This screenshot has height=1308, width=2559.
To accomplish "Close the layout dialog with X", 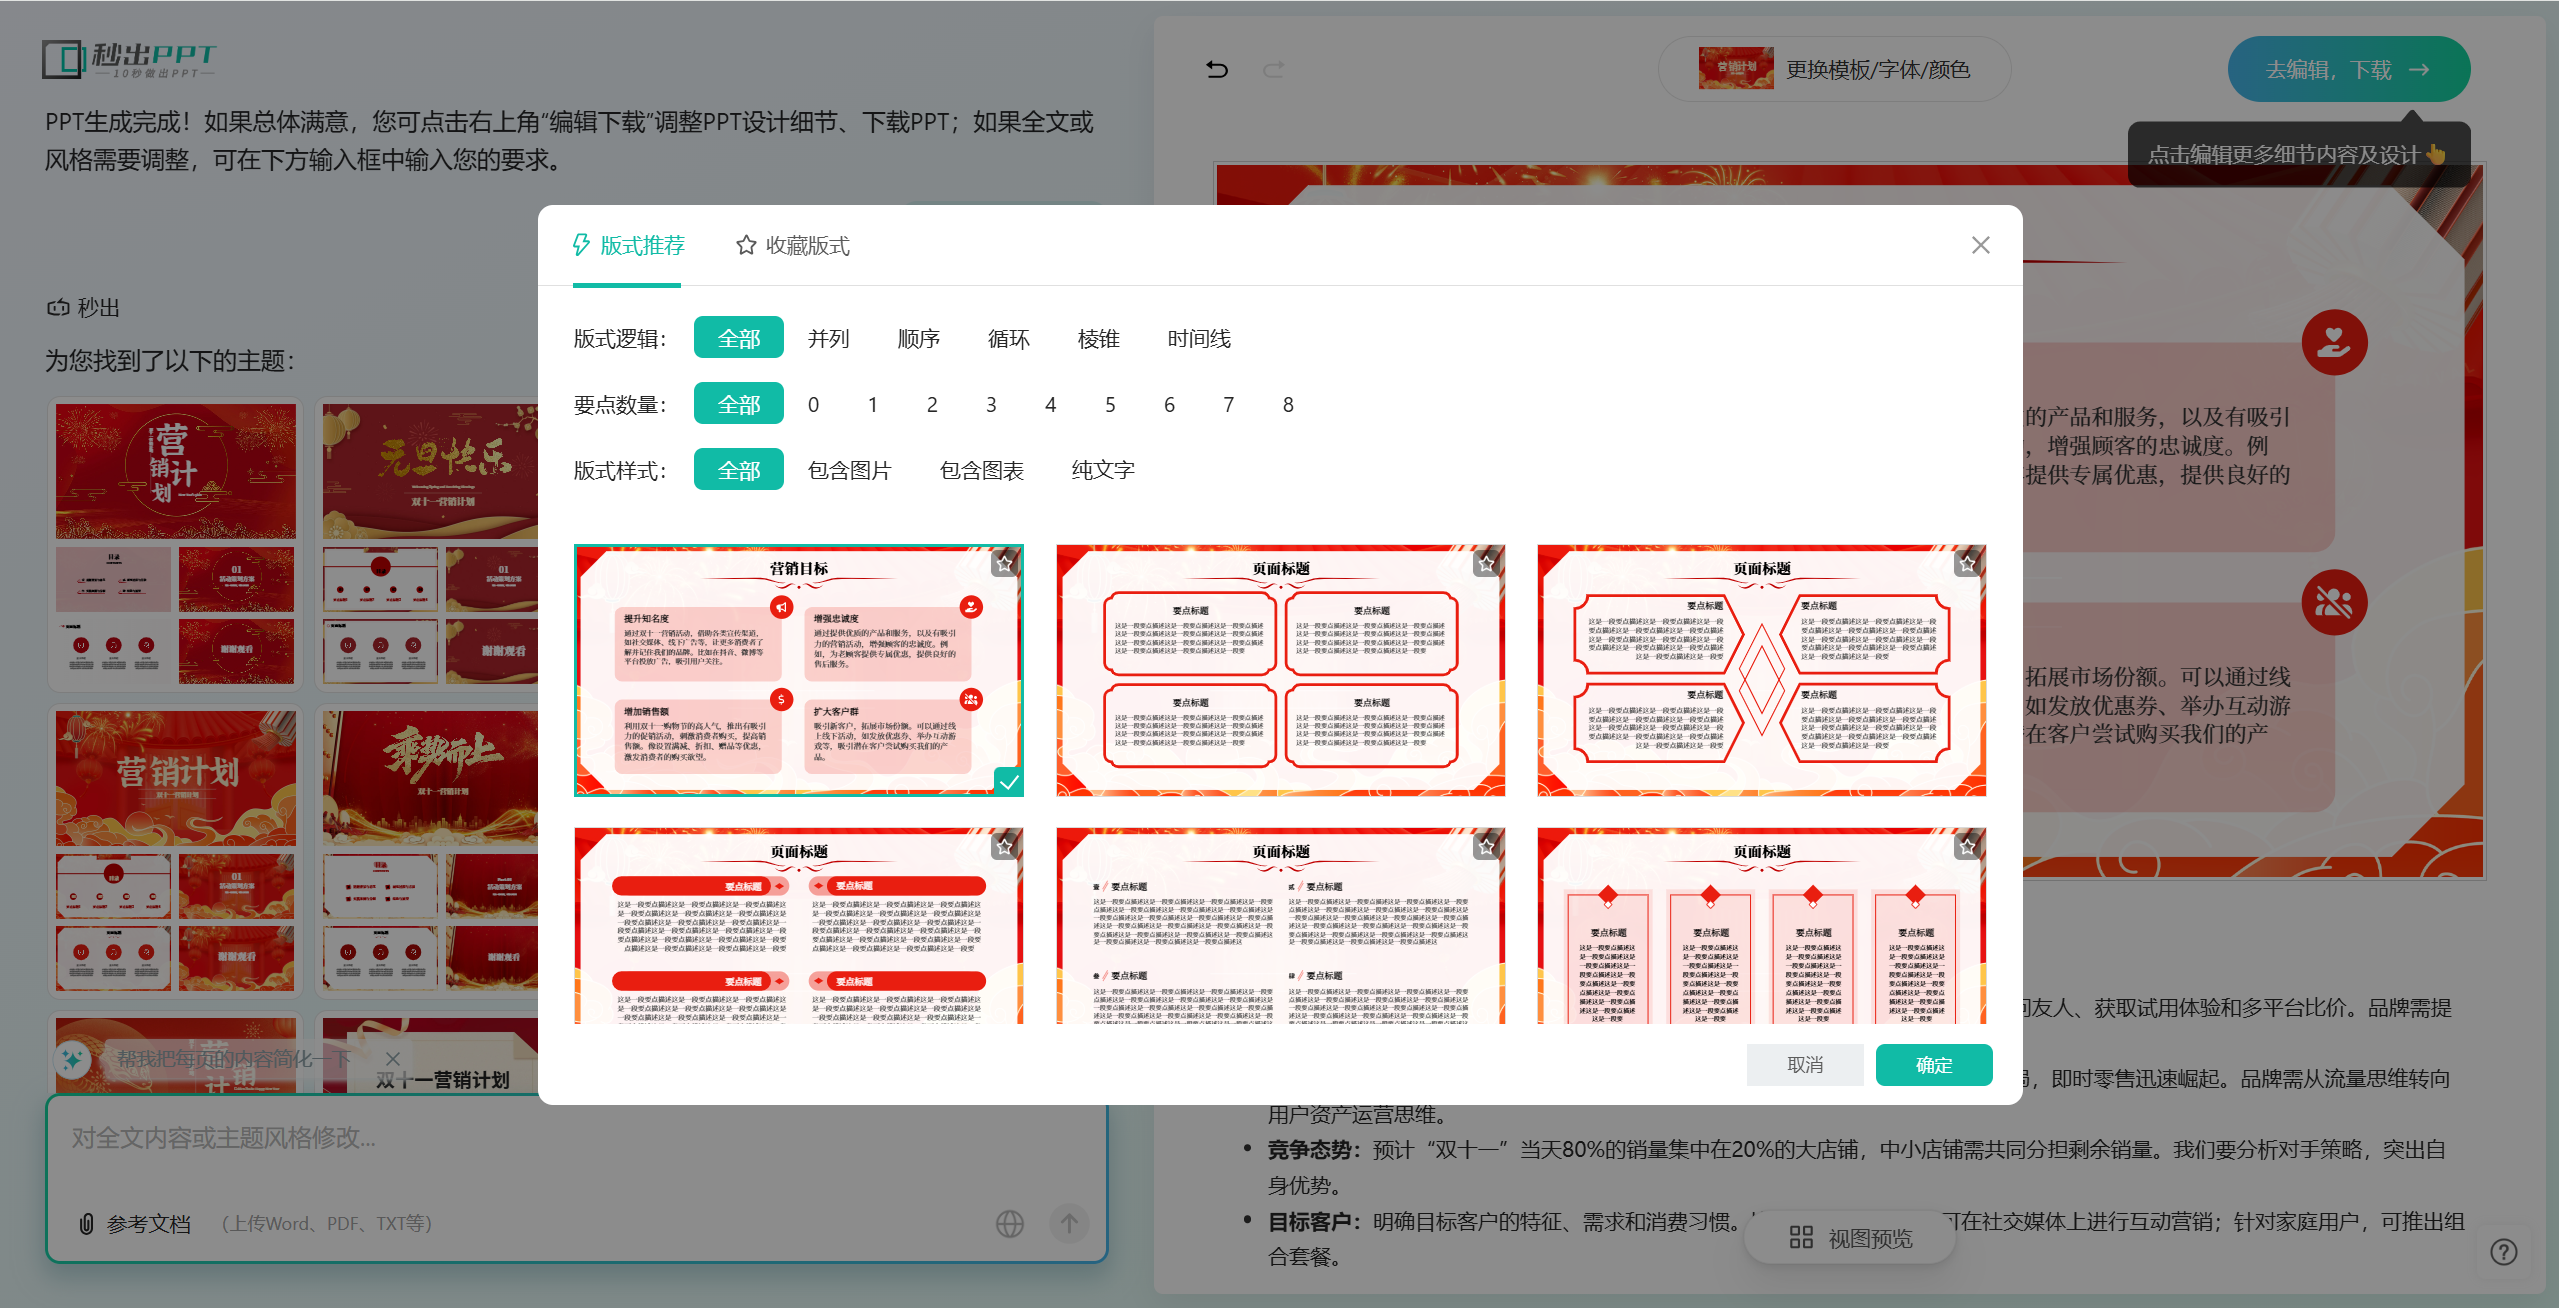I will 1980,245.
